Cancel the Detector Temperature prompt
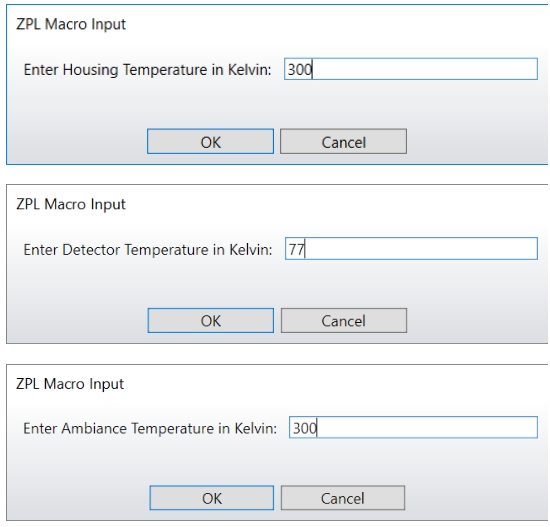Screen dimensions: 550x527 (344, 320)
